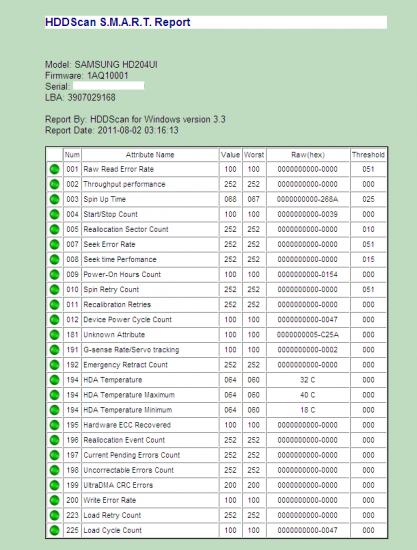Screen dimensions: 417x550
Task: Click the Hardware ECC Recovered attribute name
Action: click(x=127, y=425)
